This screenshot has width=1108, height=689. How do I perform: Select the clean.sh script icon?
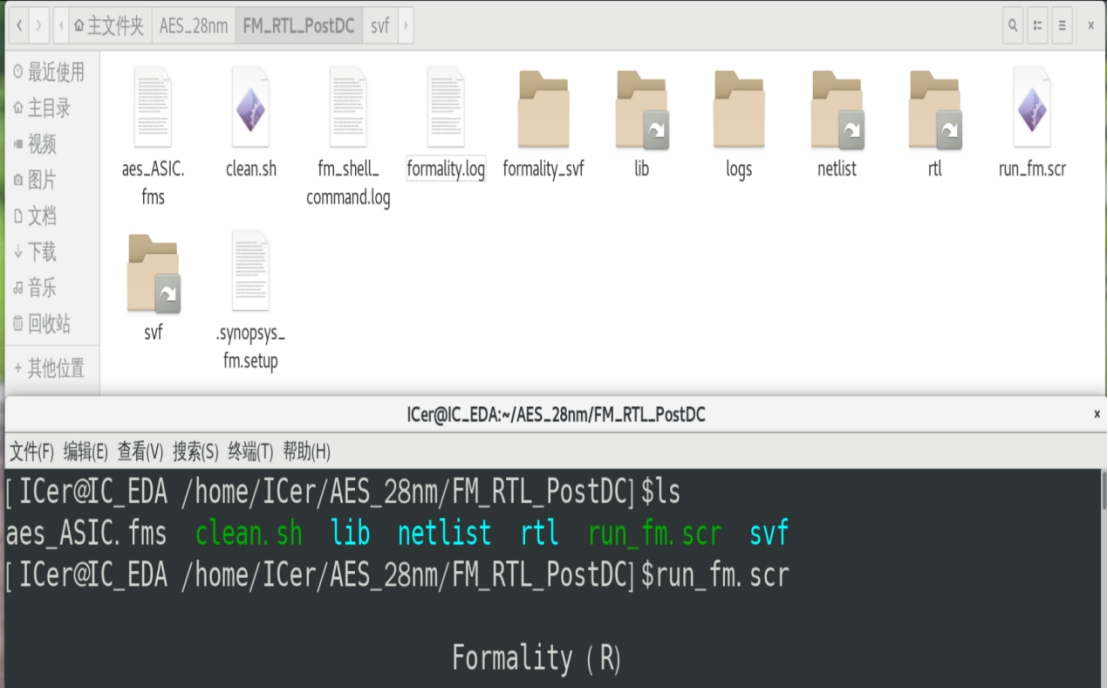pos(250,107)
